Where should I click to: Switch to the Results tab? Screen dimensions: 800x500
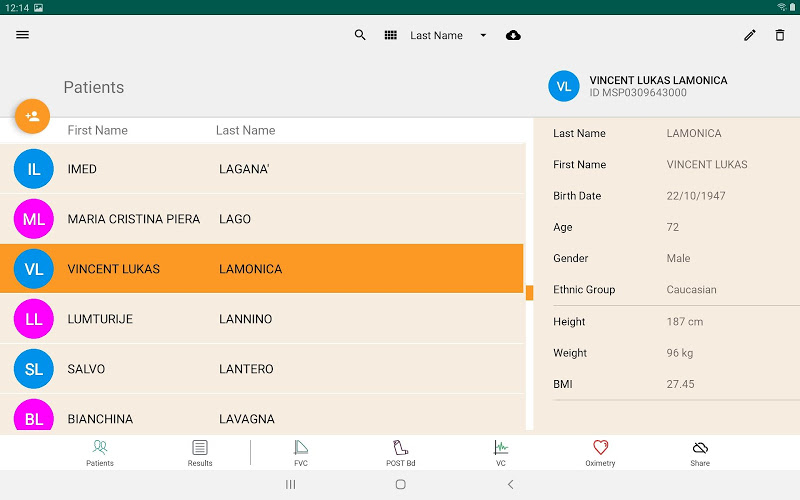[200, 453]
